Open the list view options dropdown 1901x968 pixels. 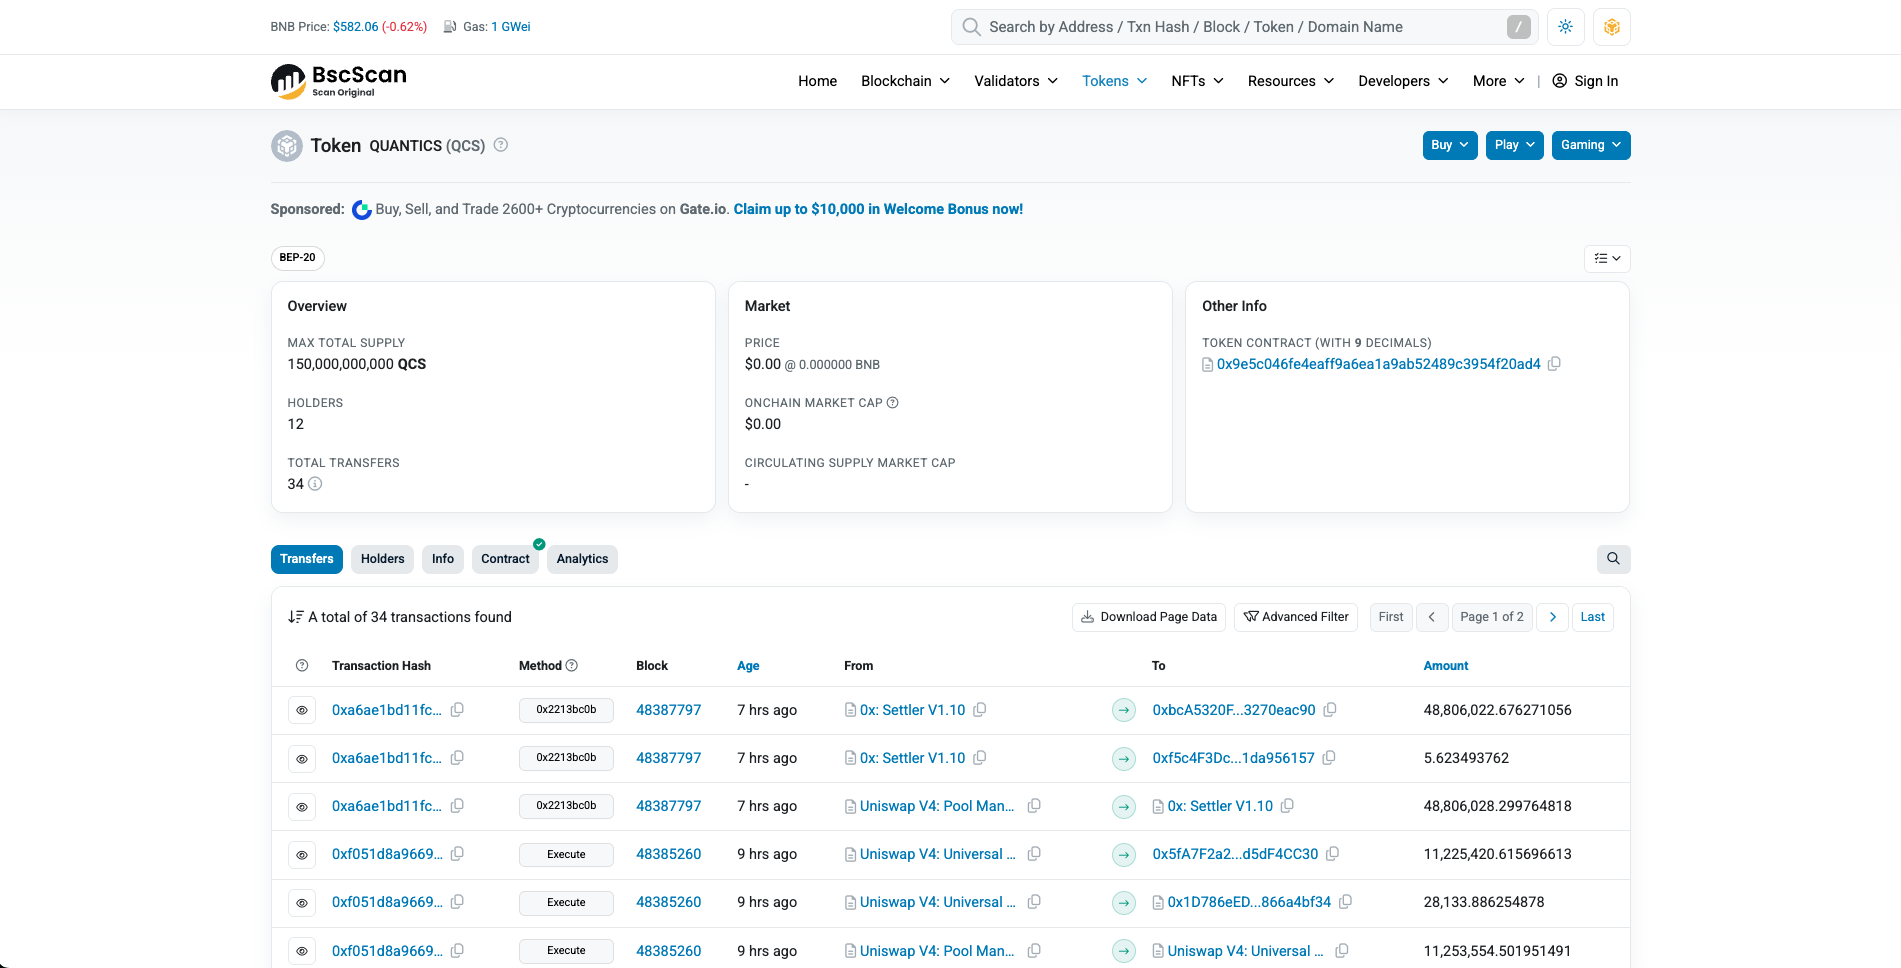1607,259
